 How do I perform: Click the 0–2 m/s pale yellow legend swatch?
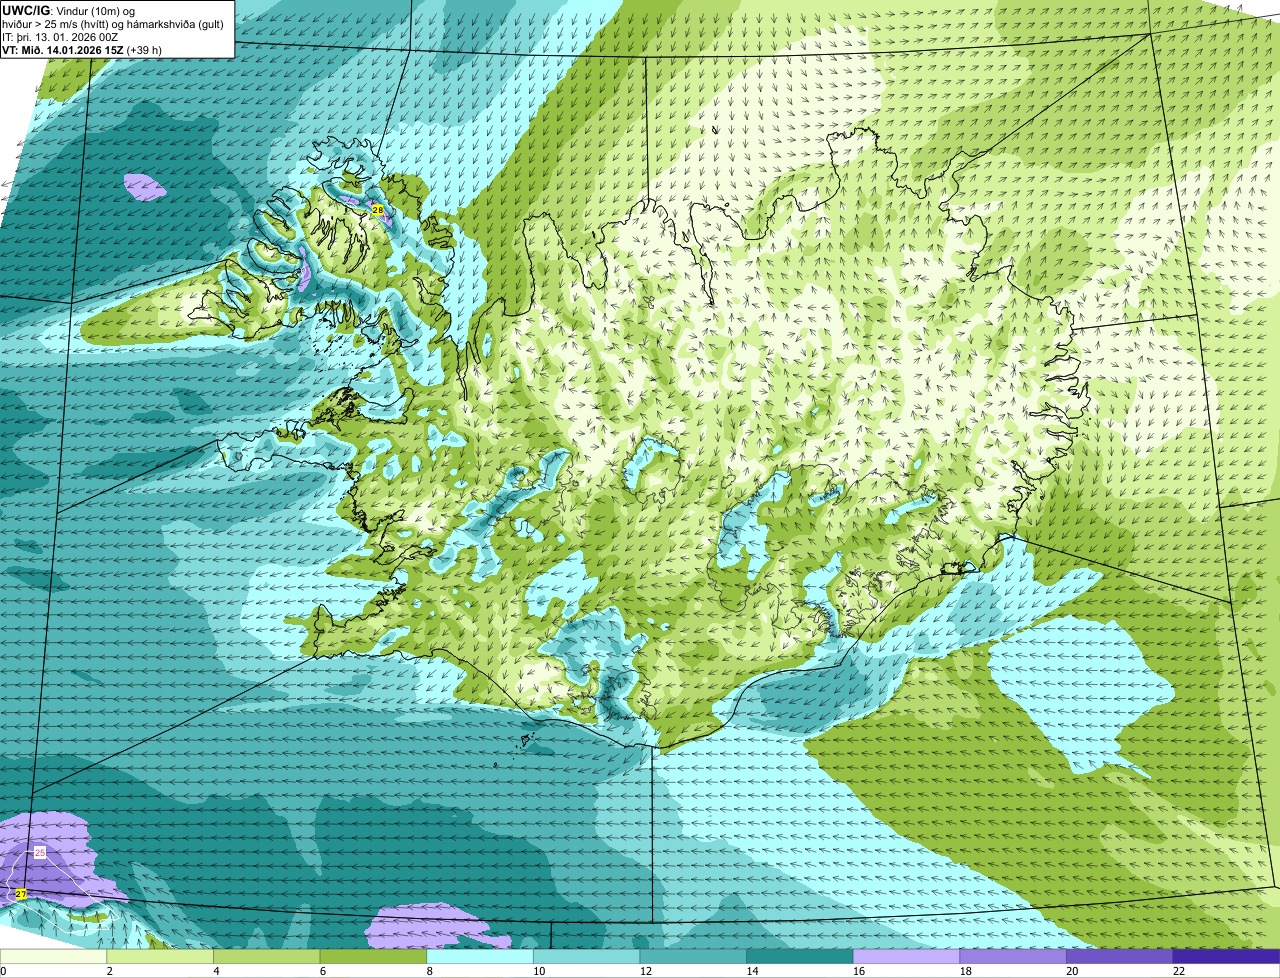pos(53,956)
